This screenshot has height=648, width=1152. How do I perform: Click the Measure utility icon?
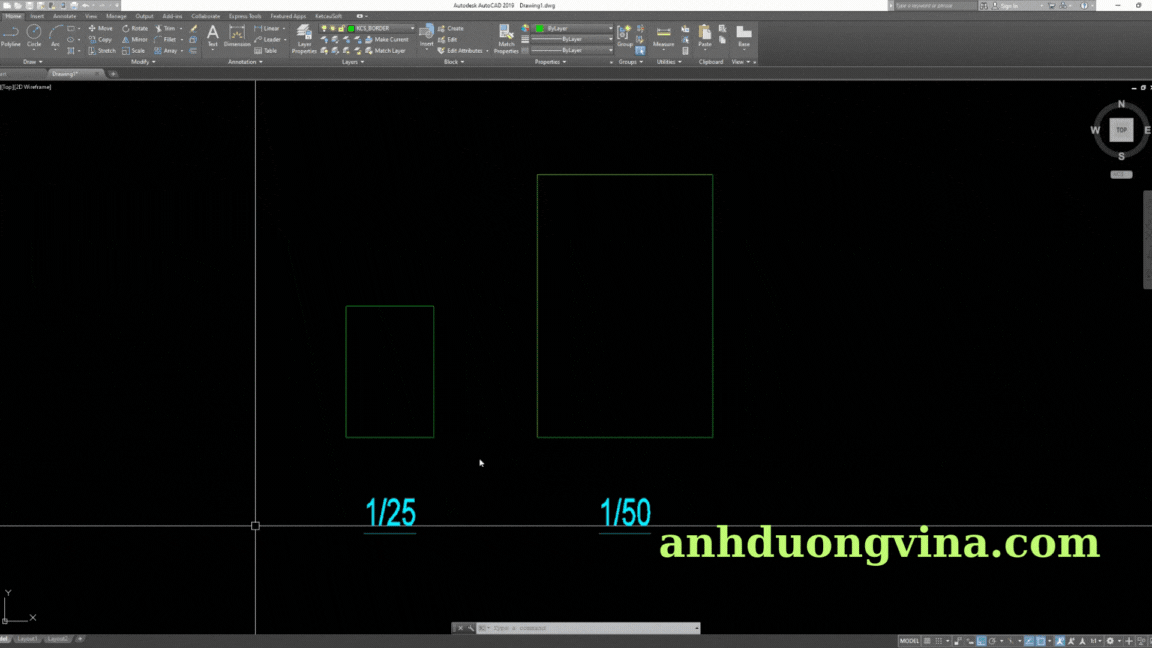[663, 36]
